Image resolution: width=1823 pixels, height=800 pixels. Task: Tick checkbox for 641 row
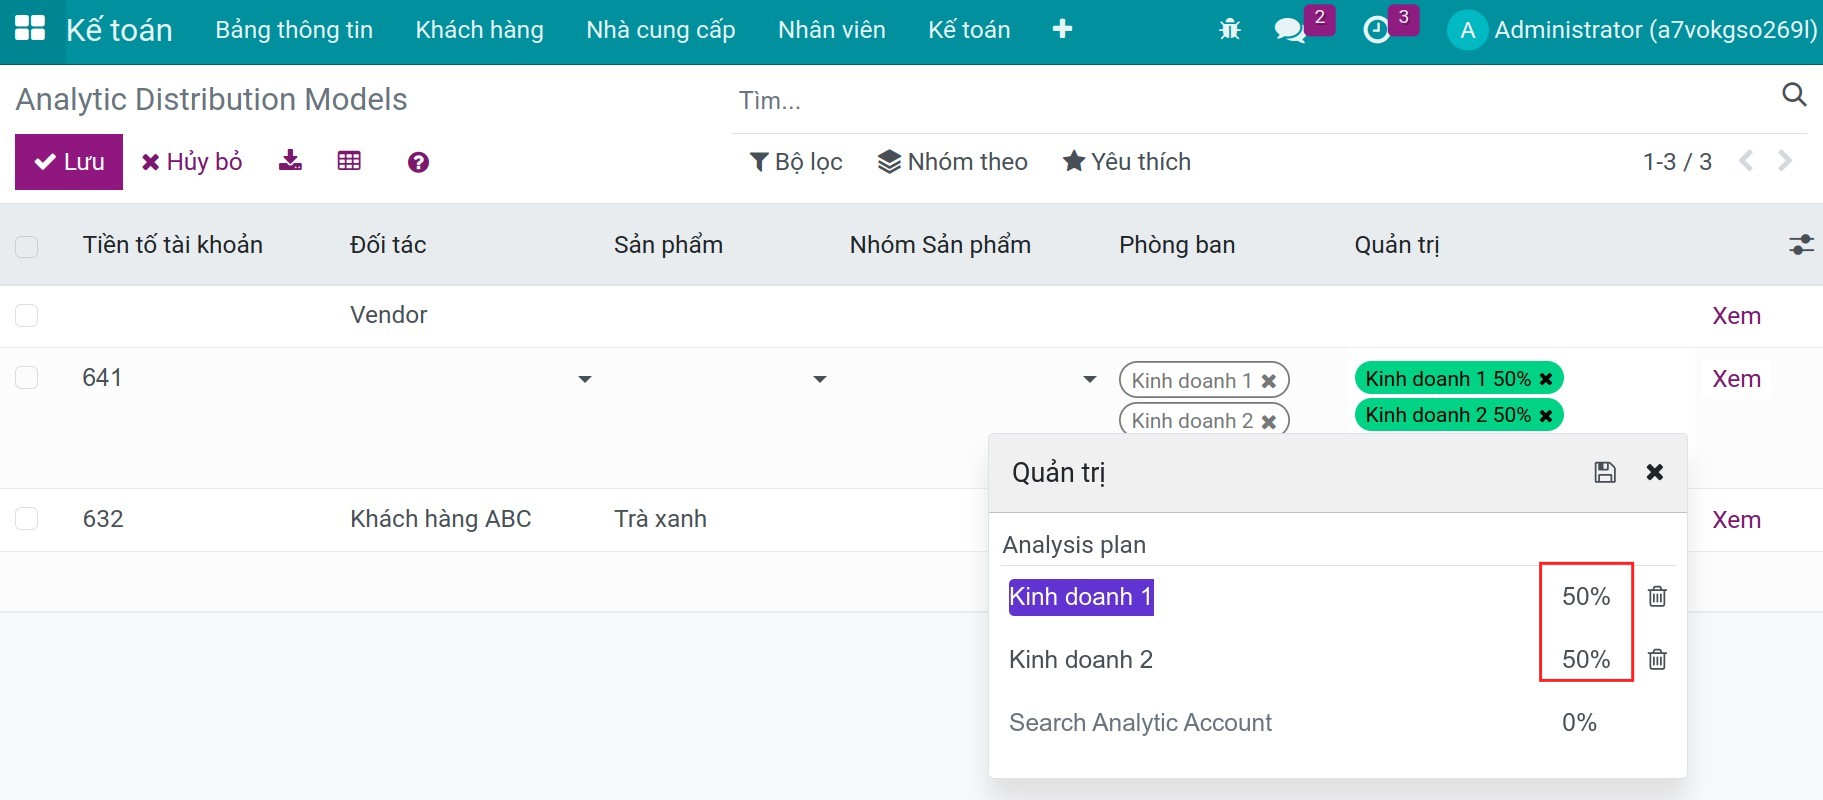click(x=27, y=378)
